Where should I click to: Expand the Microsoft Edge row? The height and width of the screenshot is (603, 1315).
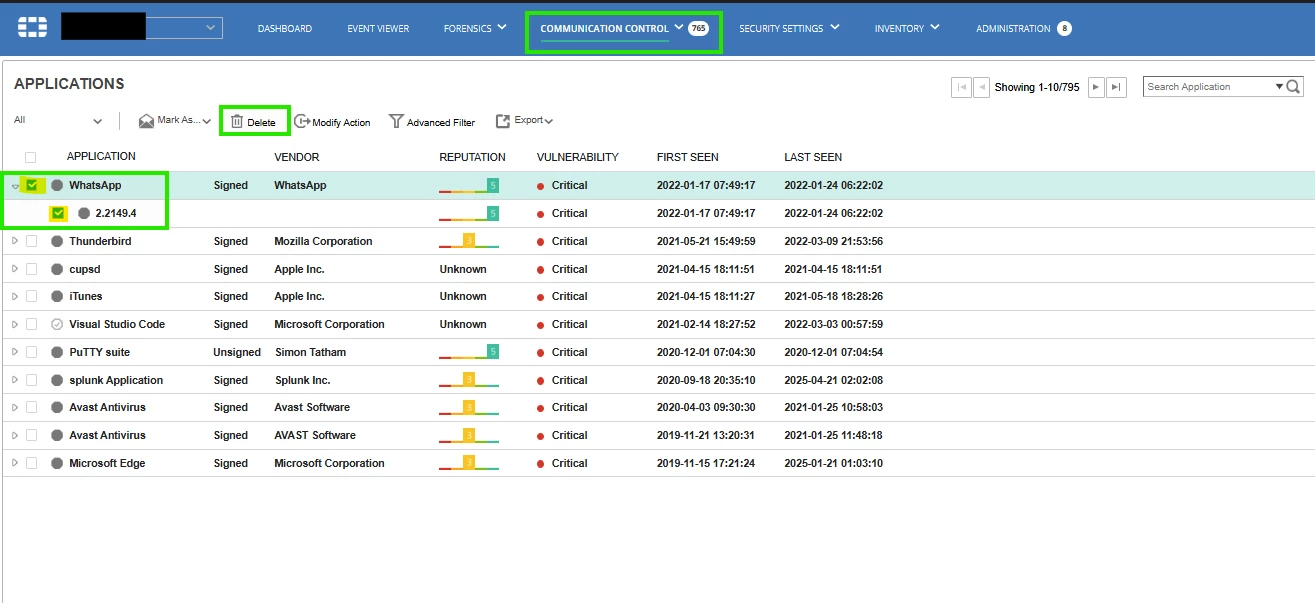pyautogui.click(x=14, y=463)
